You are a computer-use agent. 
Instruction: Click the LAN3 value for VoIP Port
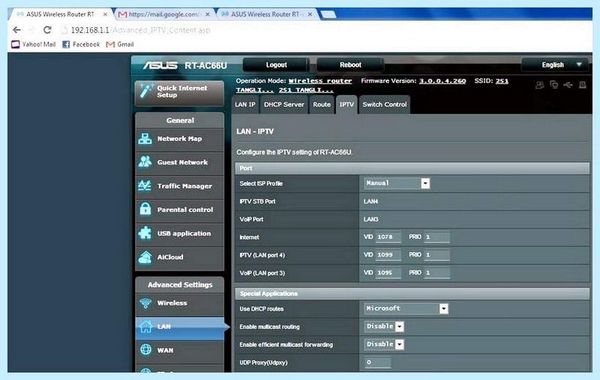(371, 220)
